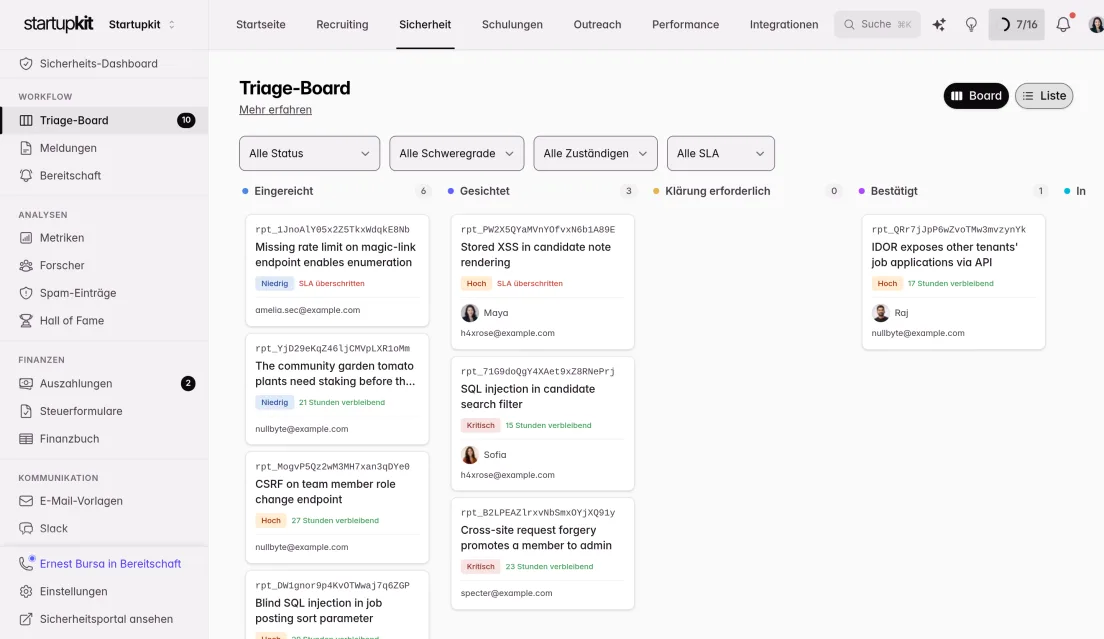Go to Recruiting tab
The width and height of the screenshot is (1104, 639).
pos(342,25)
